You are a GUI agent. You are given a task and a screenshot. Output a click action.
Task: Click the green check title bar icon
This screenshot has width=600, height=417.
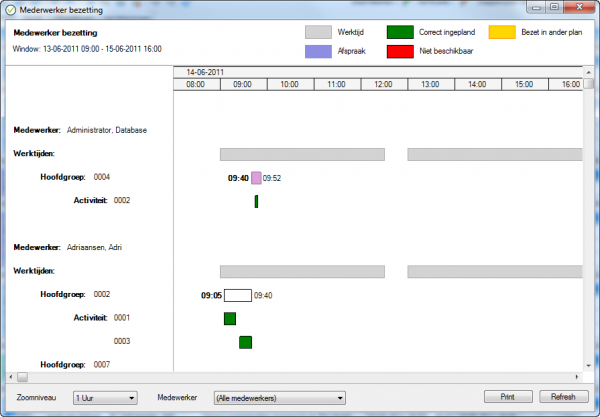coord(11,10)
